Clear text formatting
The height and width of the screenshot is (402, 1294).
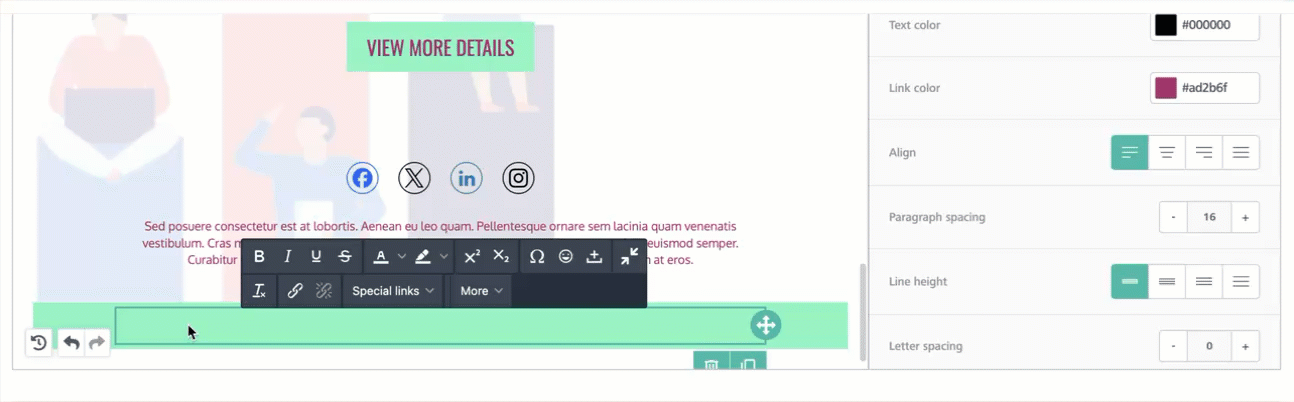click(x=259, y=291)
